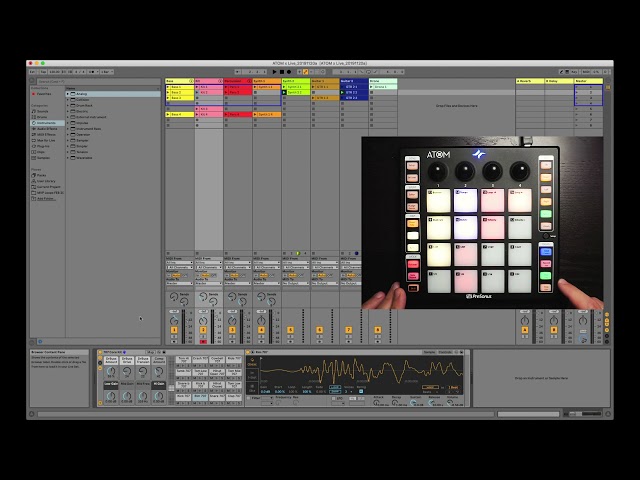Select Slice mode in Simpler
The width and height of the screenshot is (640, 480).
(x=252, y=388)
